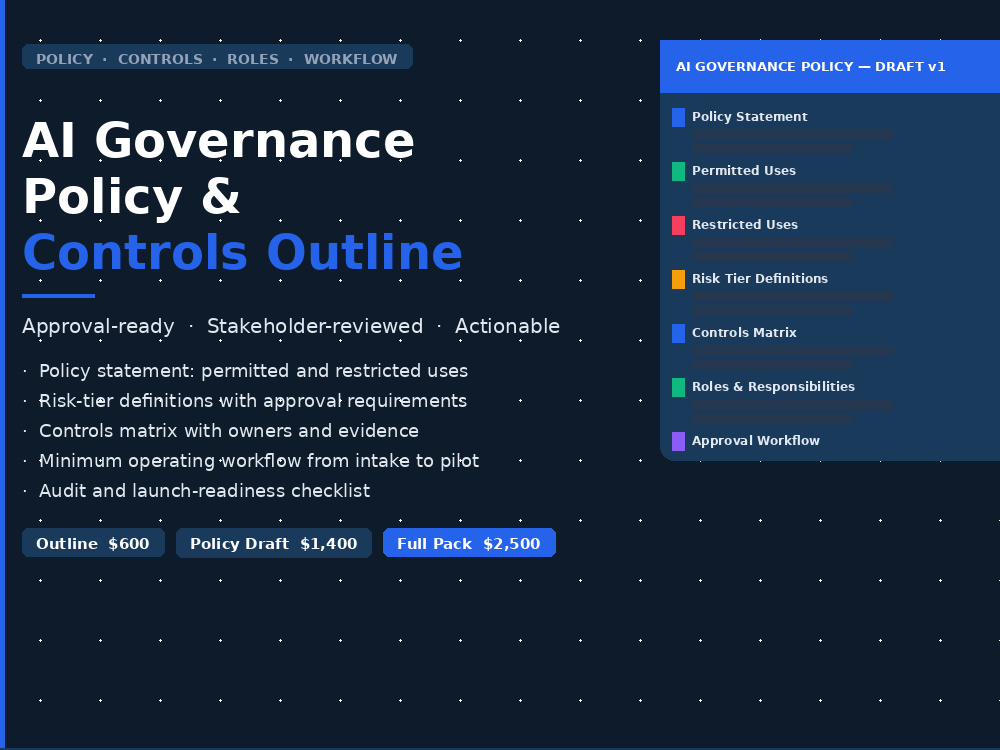Screen dimensions: 1000x750
Task: Click the 'Actionable' tagline word
Action: (x=508, y=326)
